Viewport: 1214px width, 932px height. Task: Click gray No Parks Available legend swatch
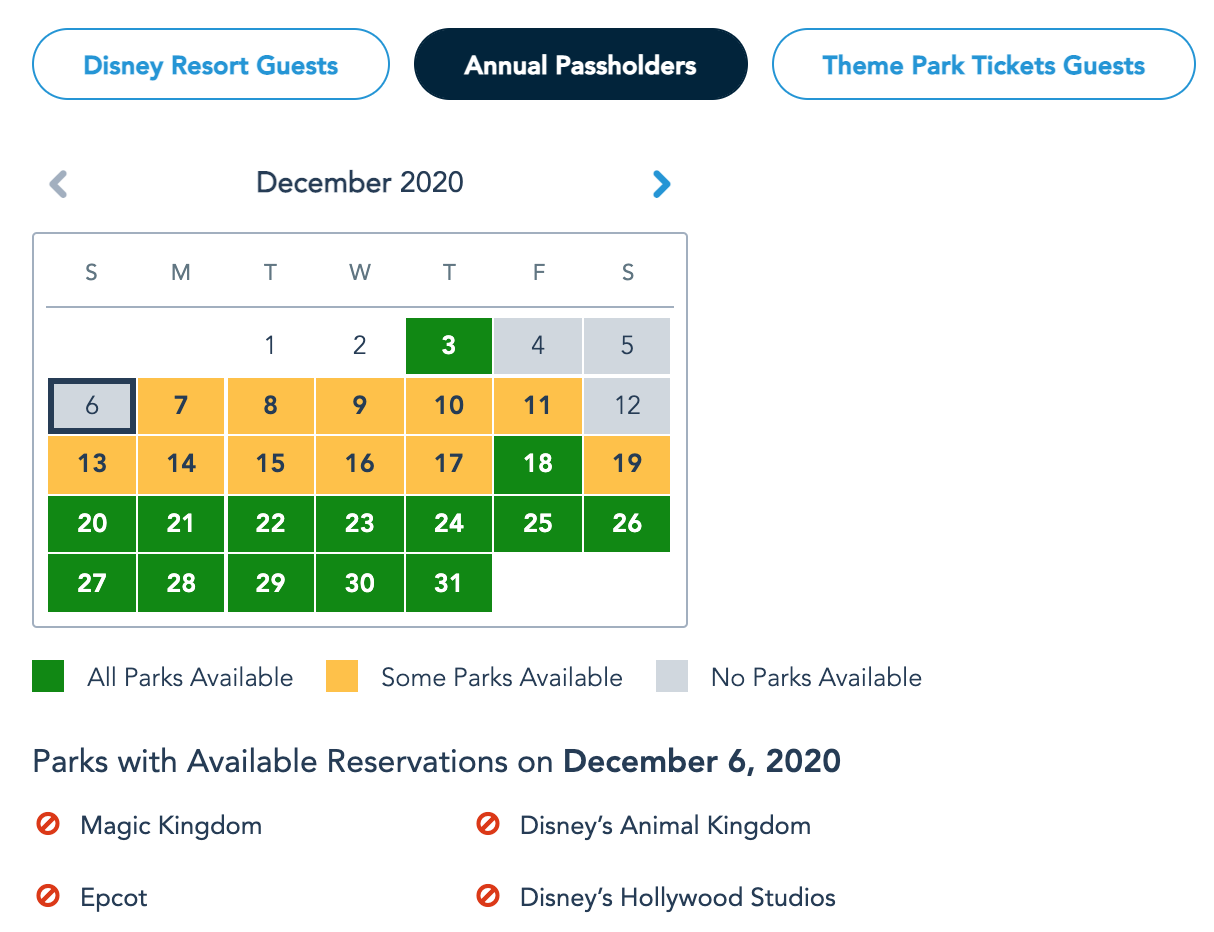[672, 677]
